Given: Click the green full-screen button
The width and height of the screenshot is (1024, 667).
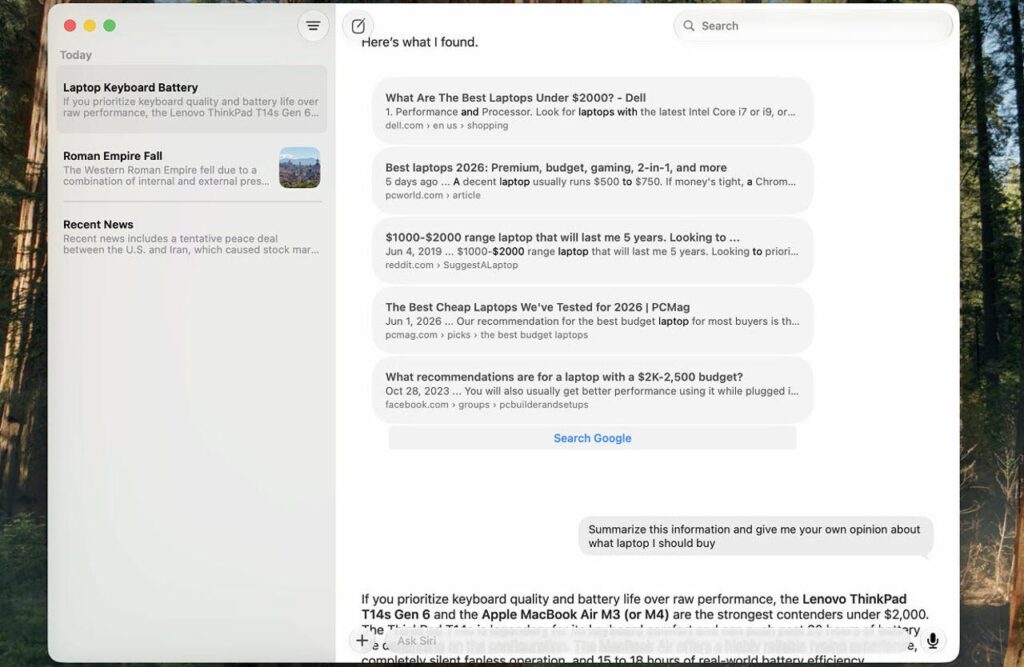Looking at the screenshot, I should click(x=110, y=25).
